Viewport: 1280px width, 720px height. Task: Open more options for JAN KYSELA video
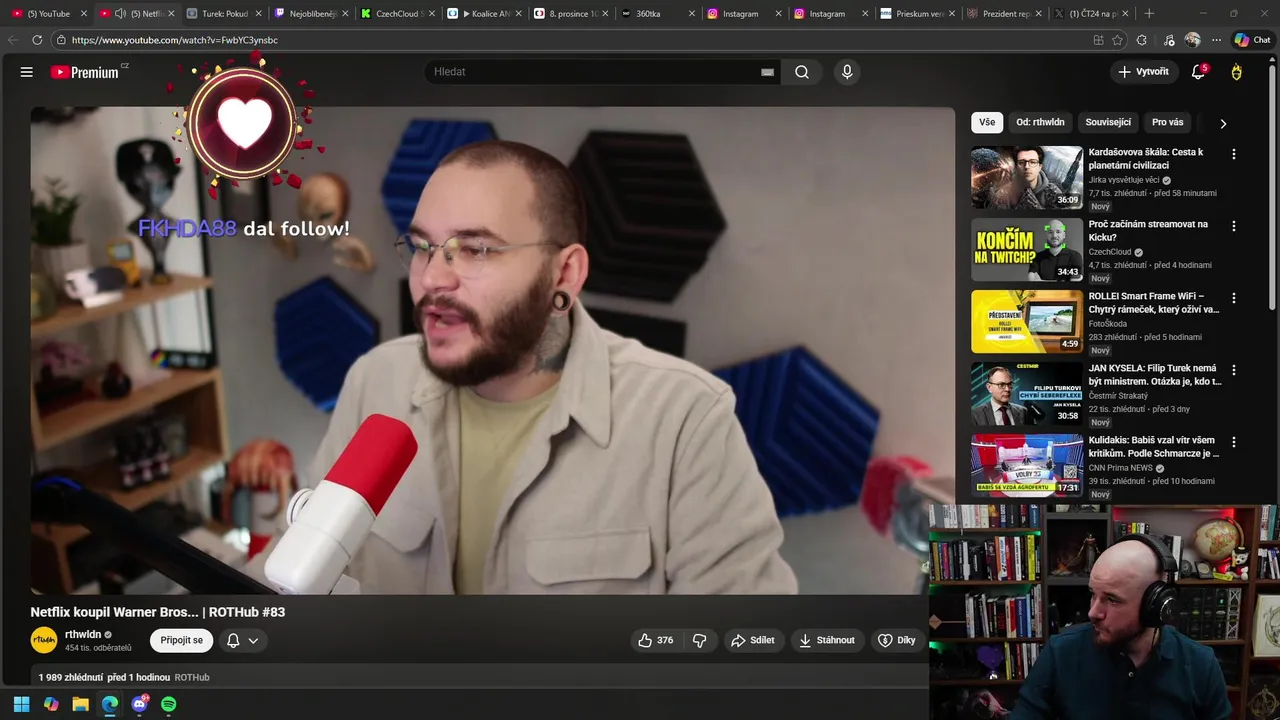(1233, 370)
